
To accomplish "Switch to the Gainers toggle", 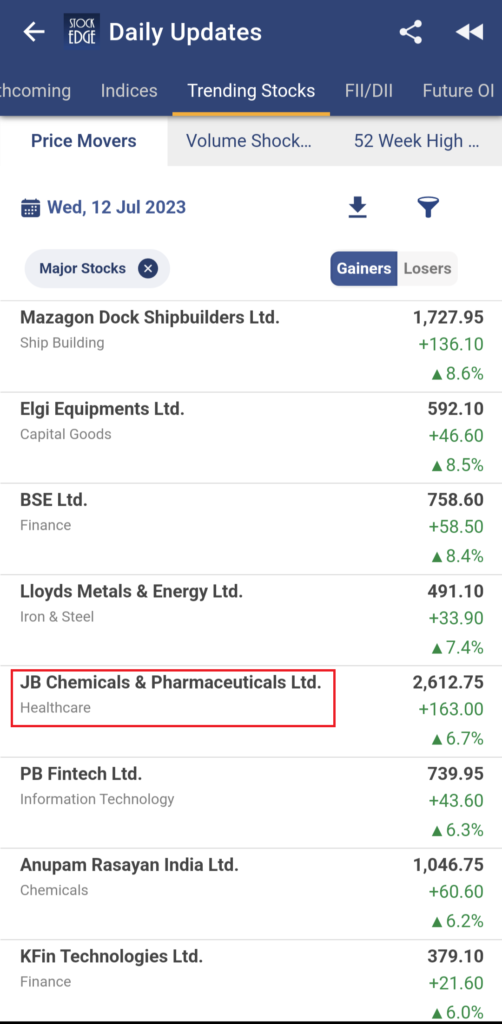I will [x=364, y=268].
